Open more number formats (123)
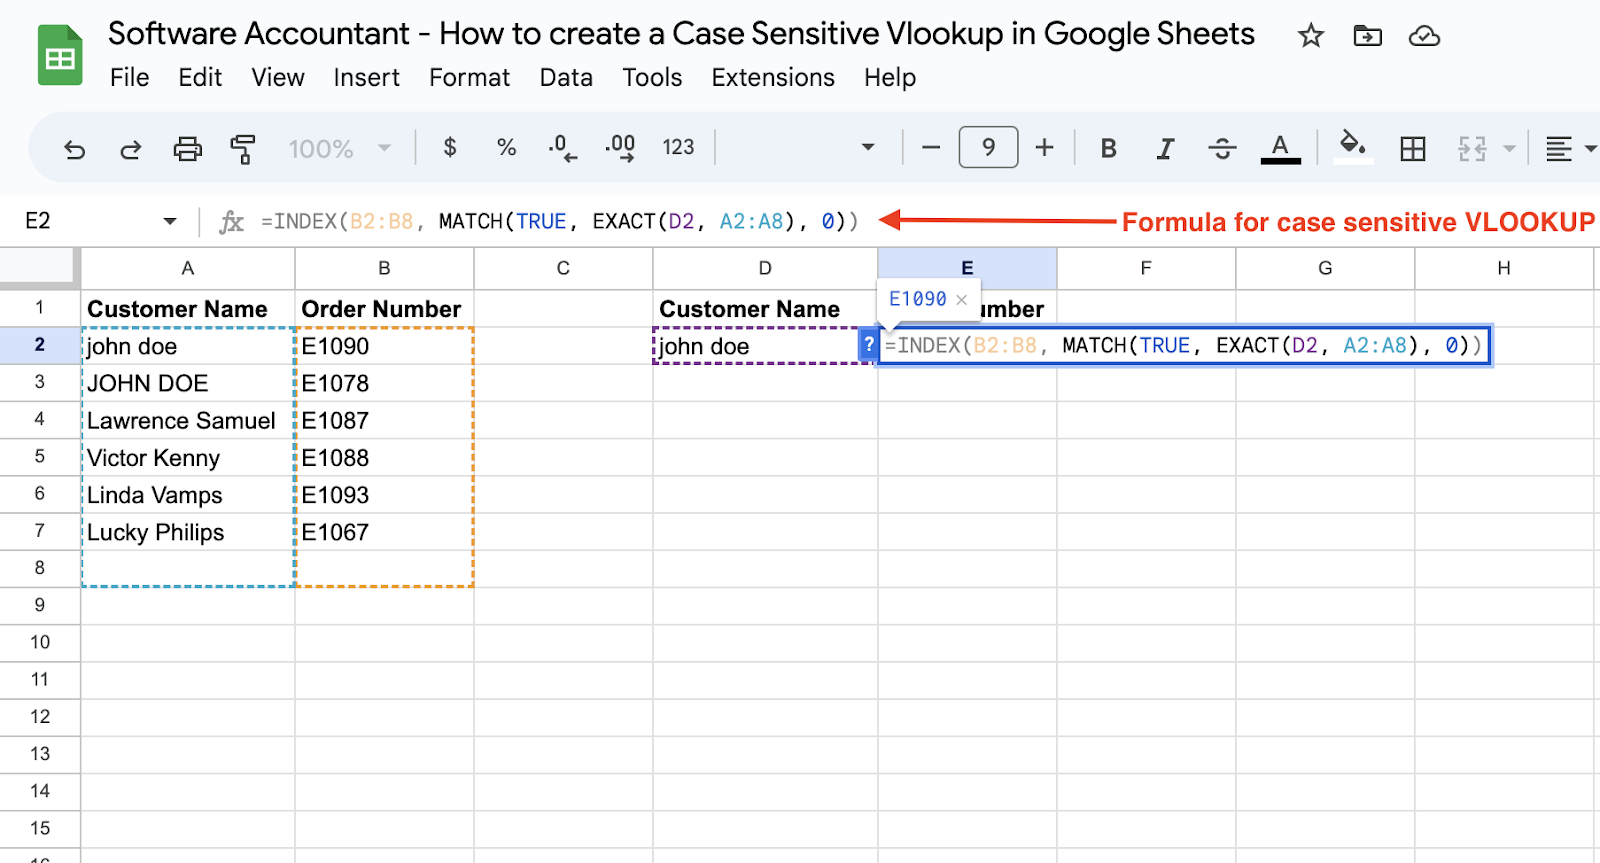The image size is (1600, 863). click(x=678, y=148)
